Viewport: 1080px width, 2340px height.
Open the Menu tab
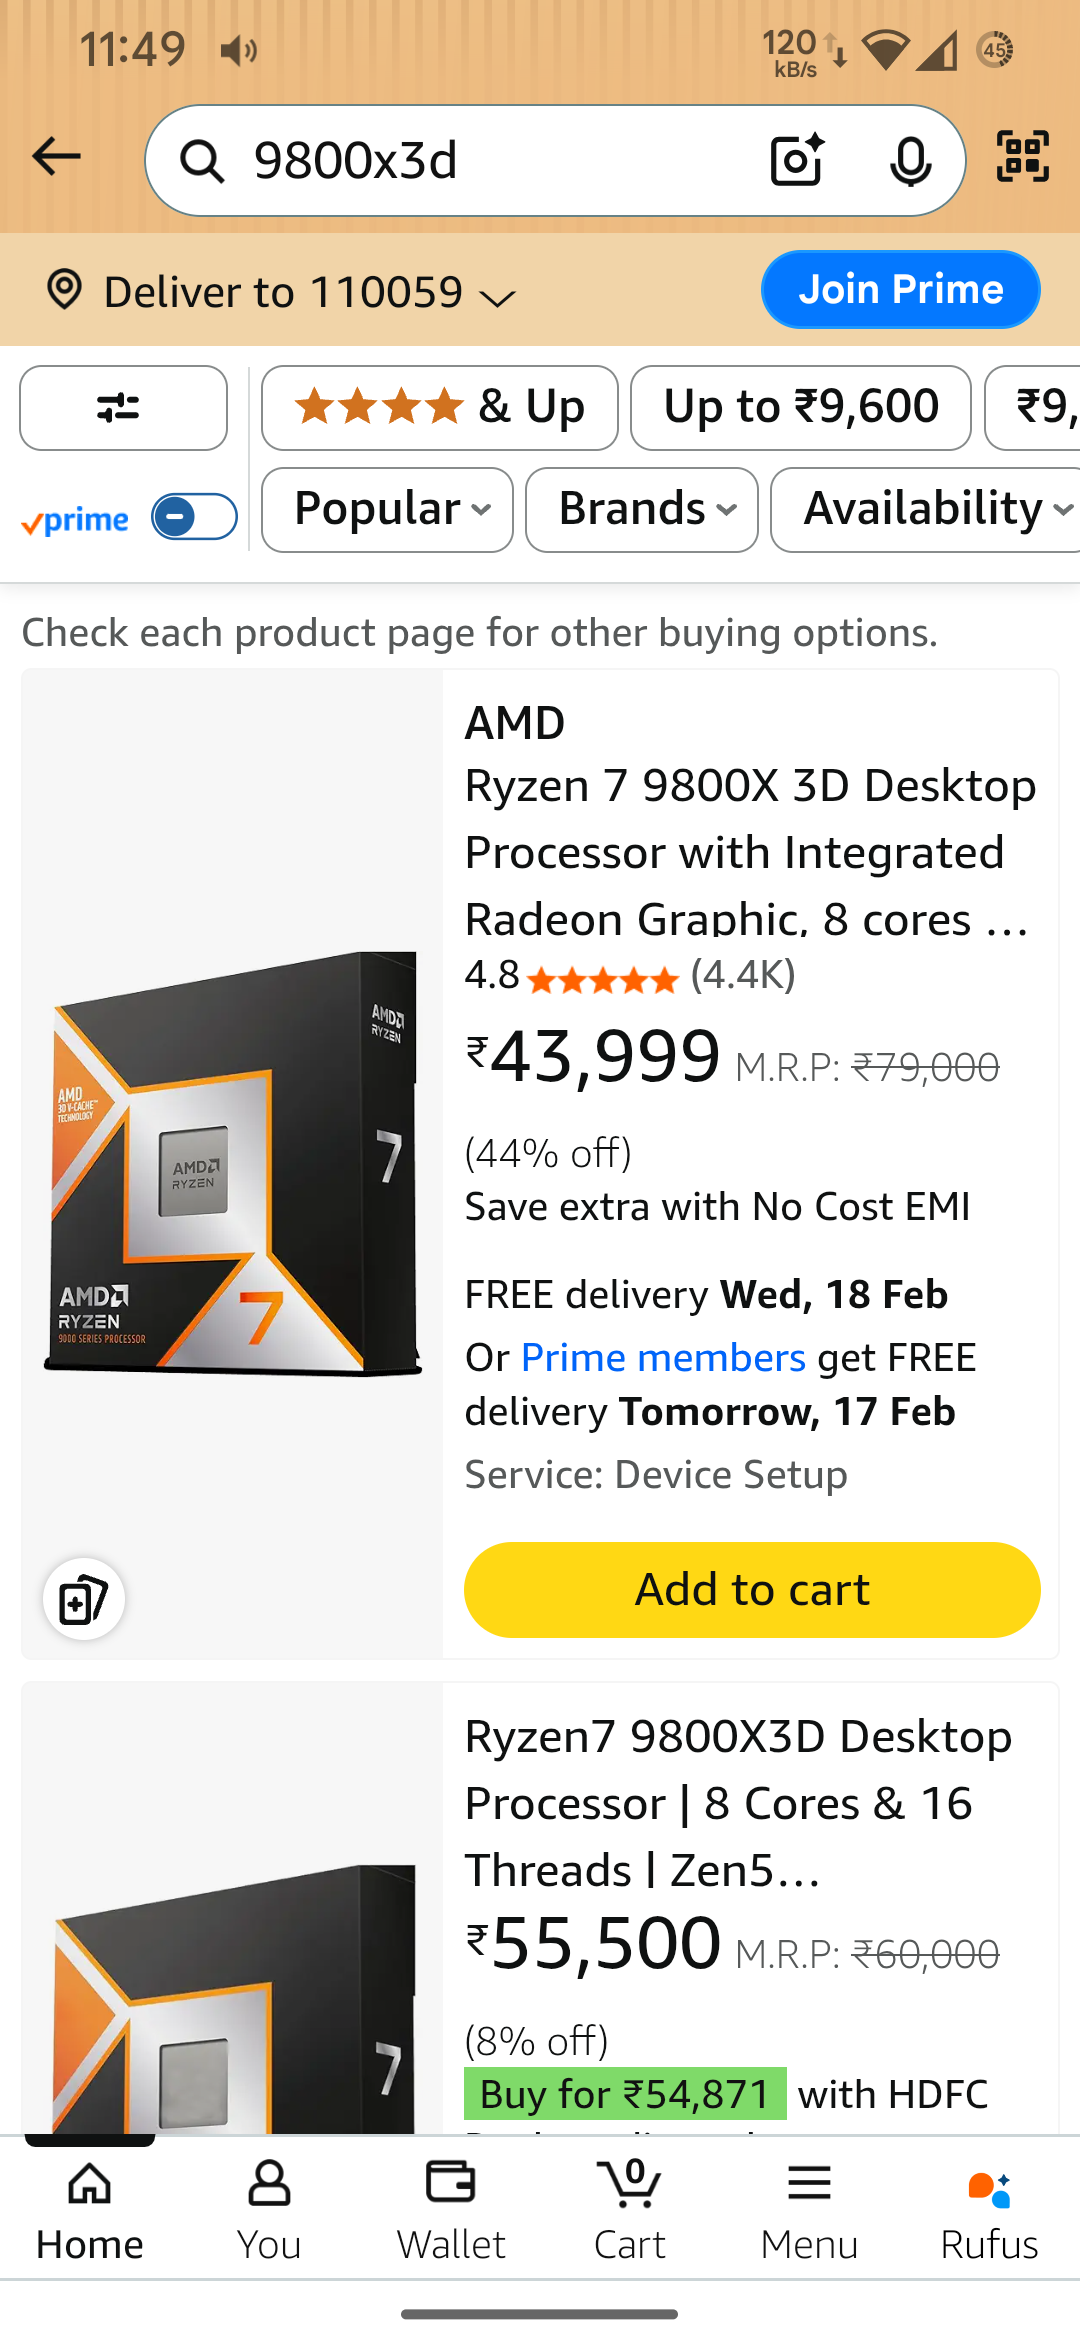click(809, 2210)
